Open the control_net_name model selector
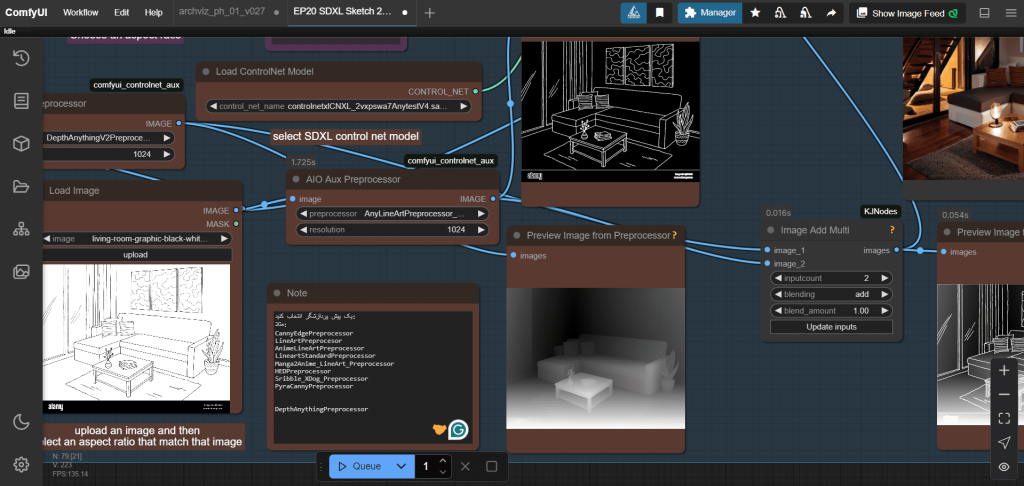The height and width of the screenshot is (486, 1024). 339,106
